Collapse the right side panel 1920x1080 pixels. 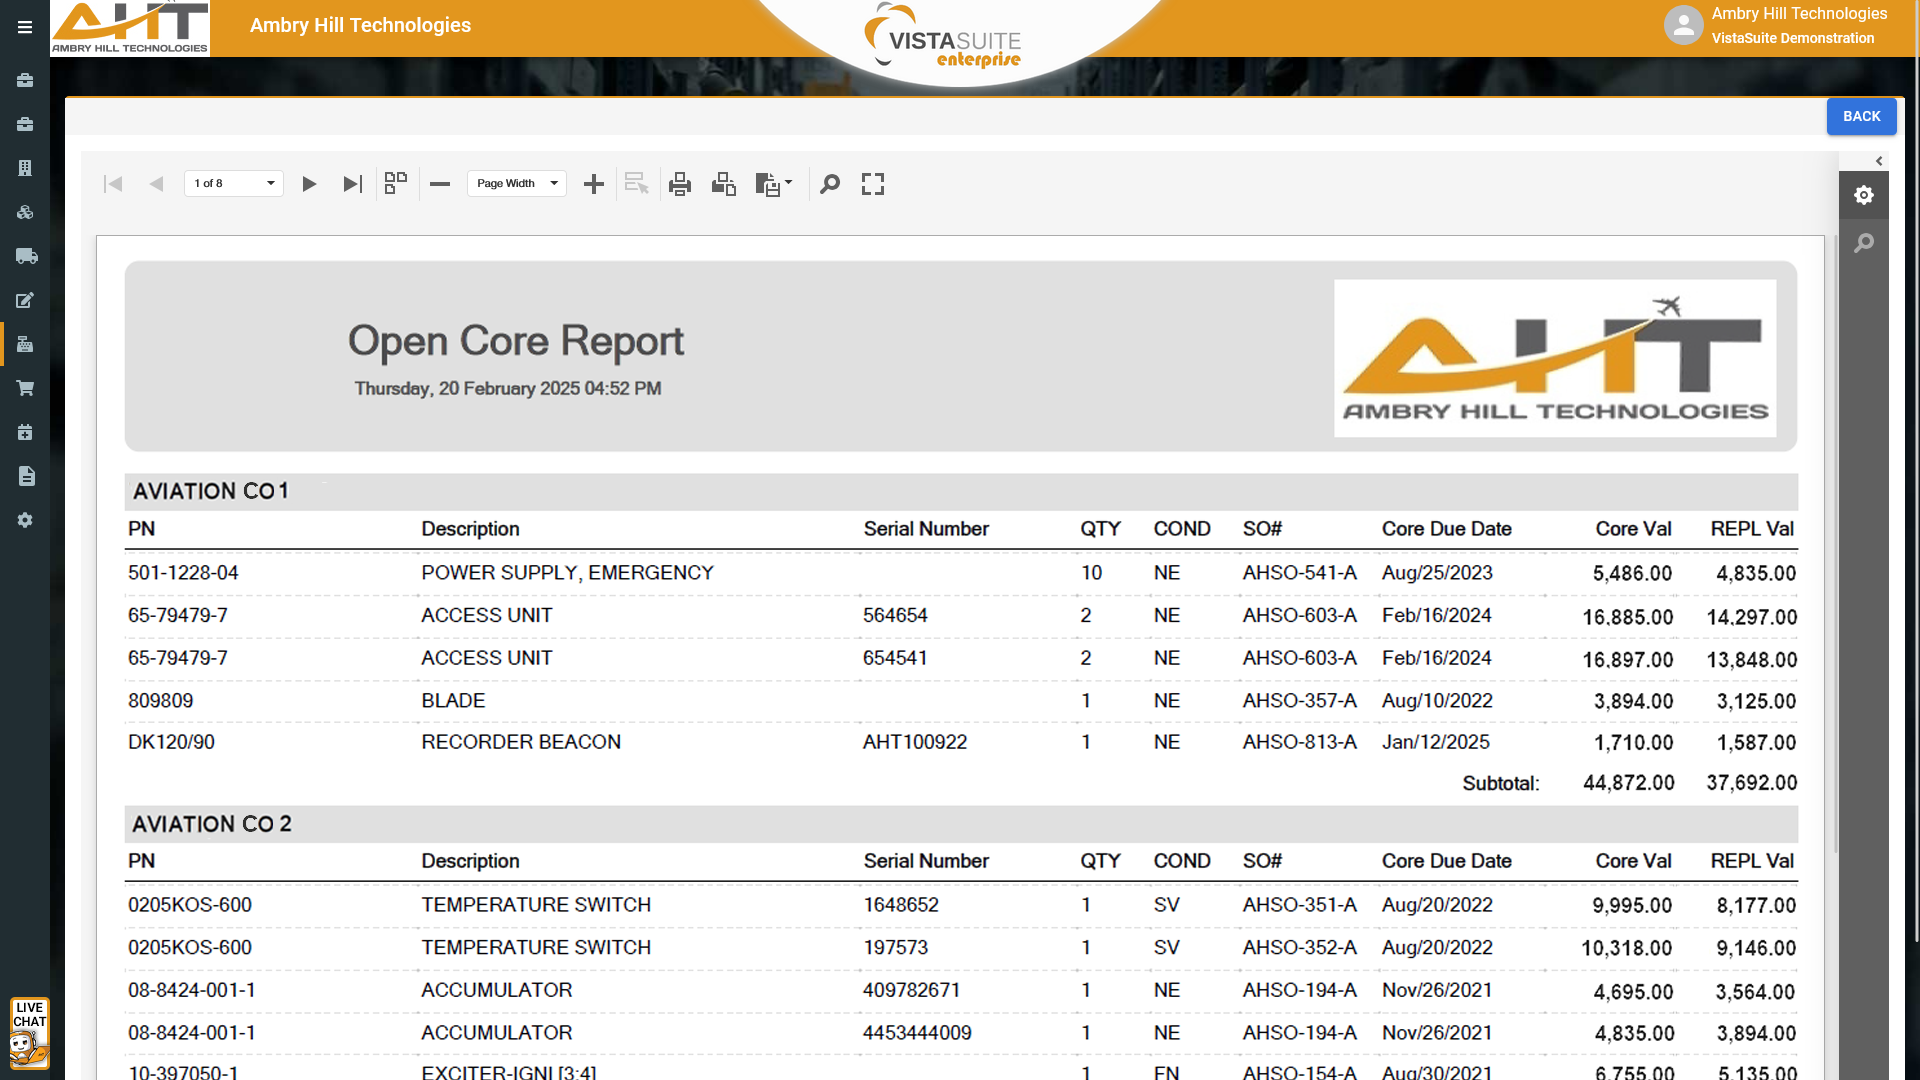1879,161
